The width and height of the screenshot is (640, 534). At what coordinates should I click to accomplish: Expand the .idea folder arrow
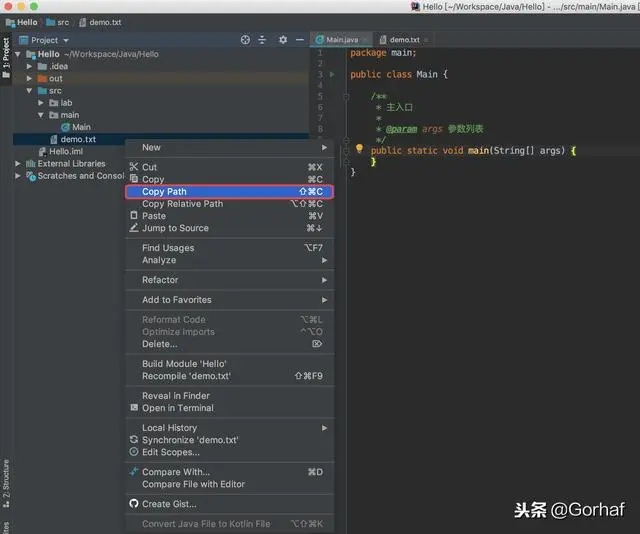tap(29, 66)
